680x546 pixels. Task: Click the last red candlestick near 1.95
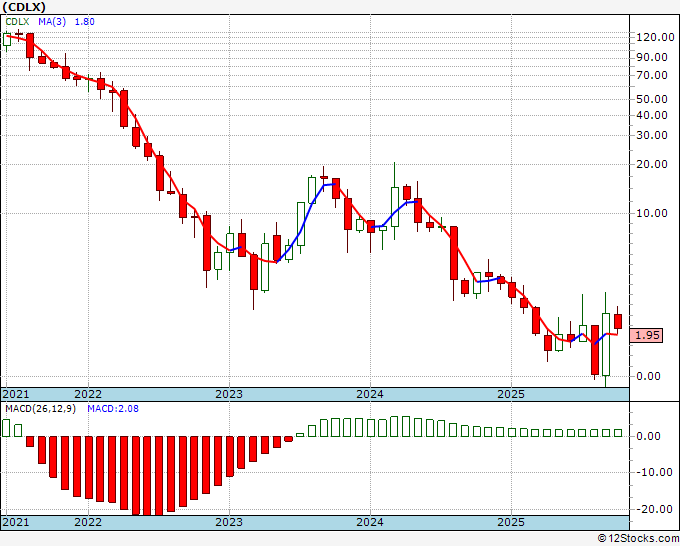(x=618, y=321)
